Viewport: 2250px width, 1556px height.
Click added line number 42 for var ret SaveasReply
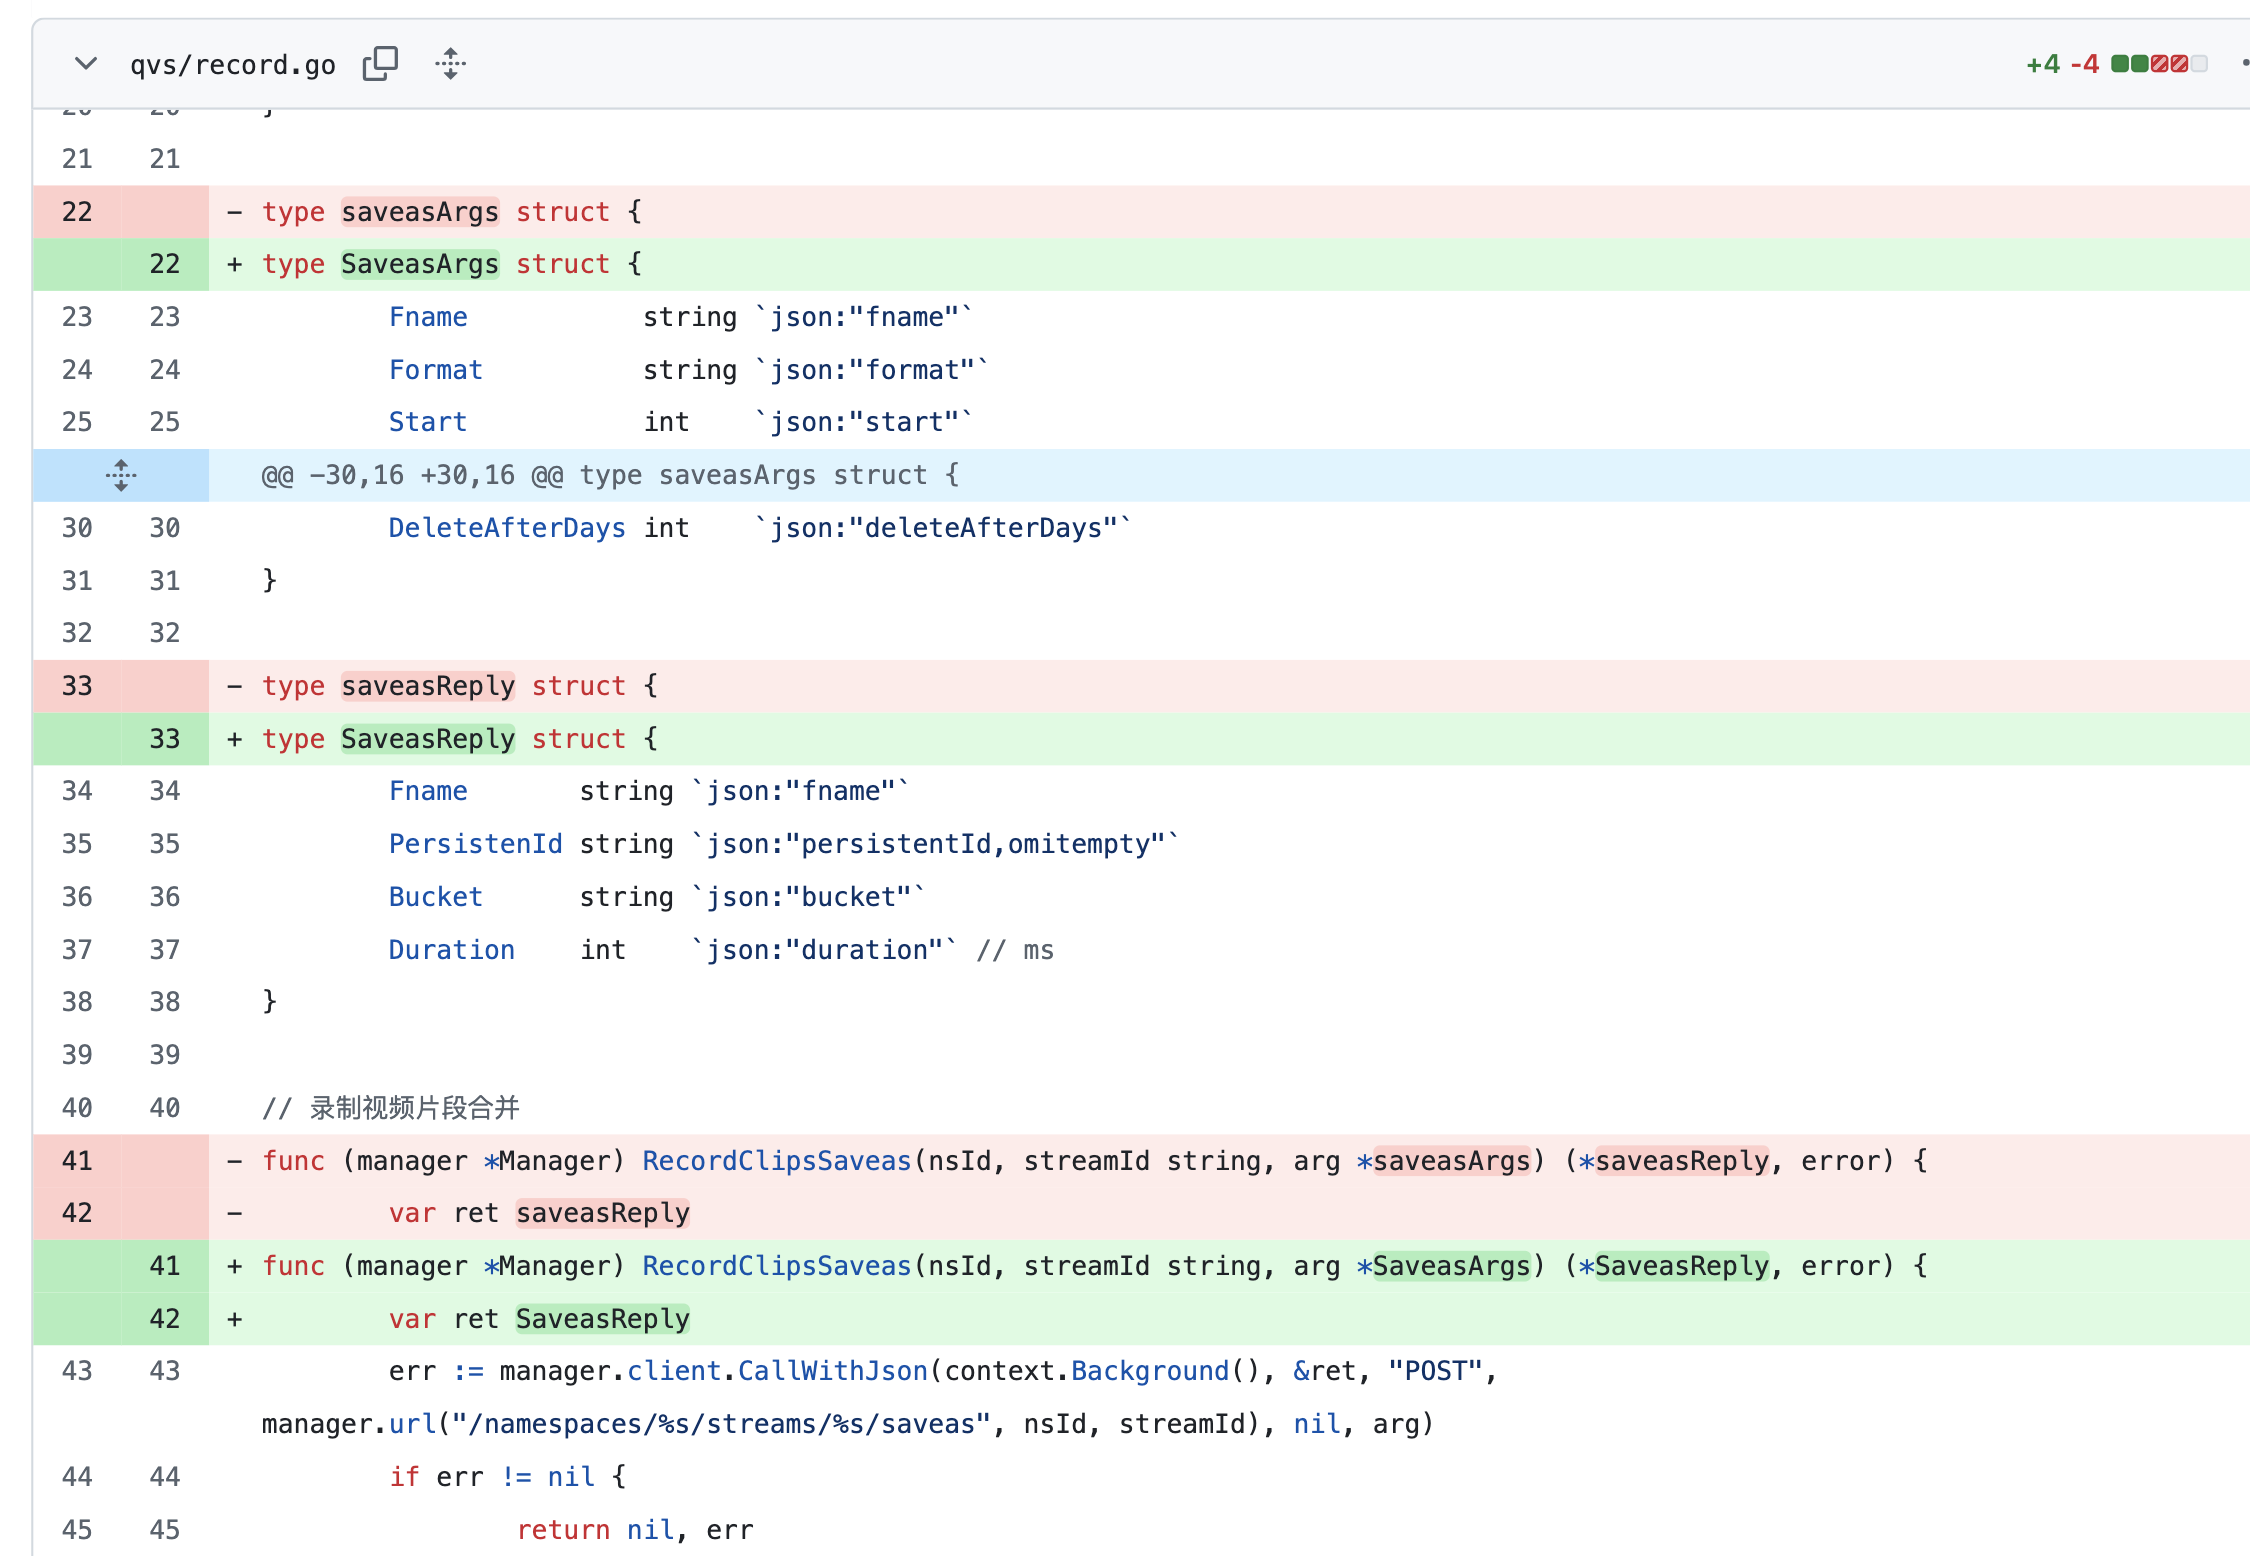(x=165, y=1319)
